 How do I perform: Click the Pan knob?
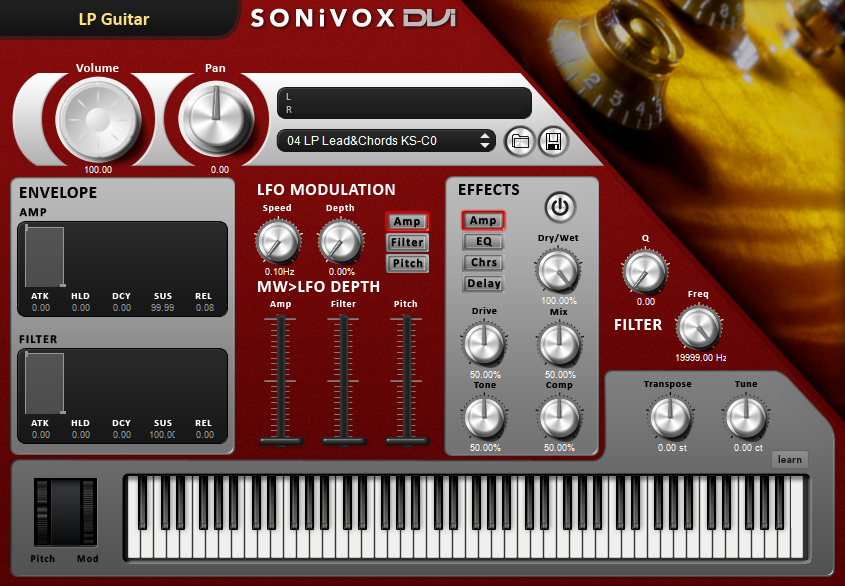(217, 119)
